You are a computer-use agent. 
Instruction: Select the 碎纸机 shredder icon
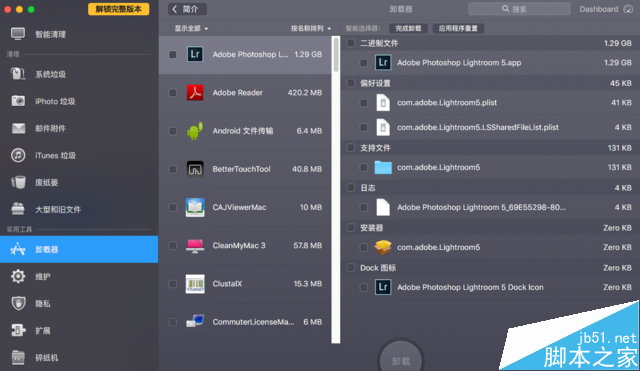(18, 357)
